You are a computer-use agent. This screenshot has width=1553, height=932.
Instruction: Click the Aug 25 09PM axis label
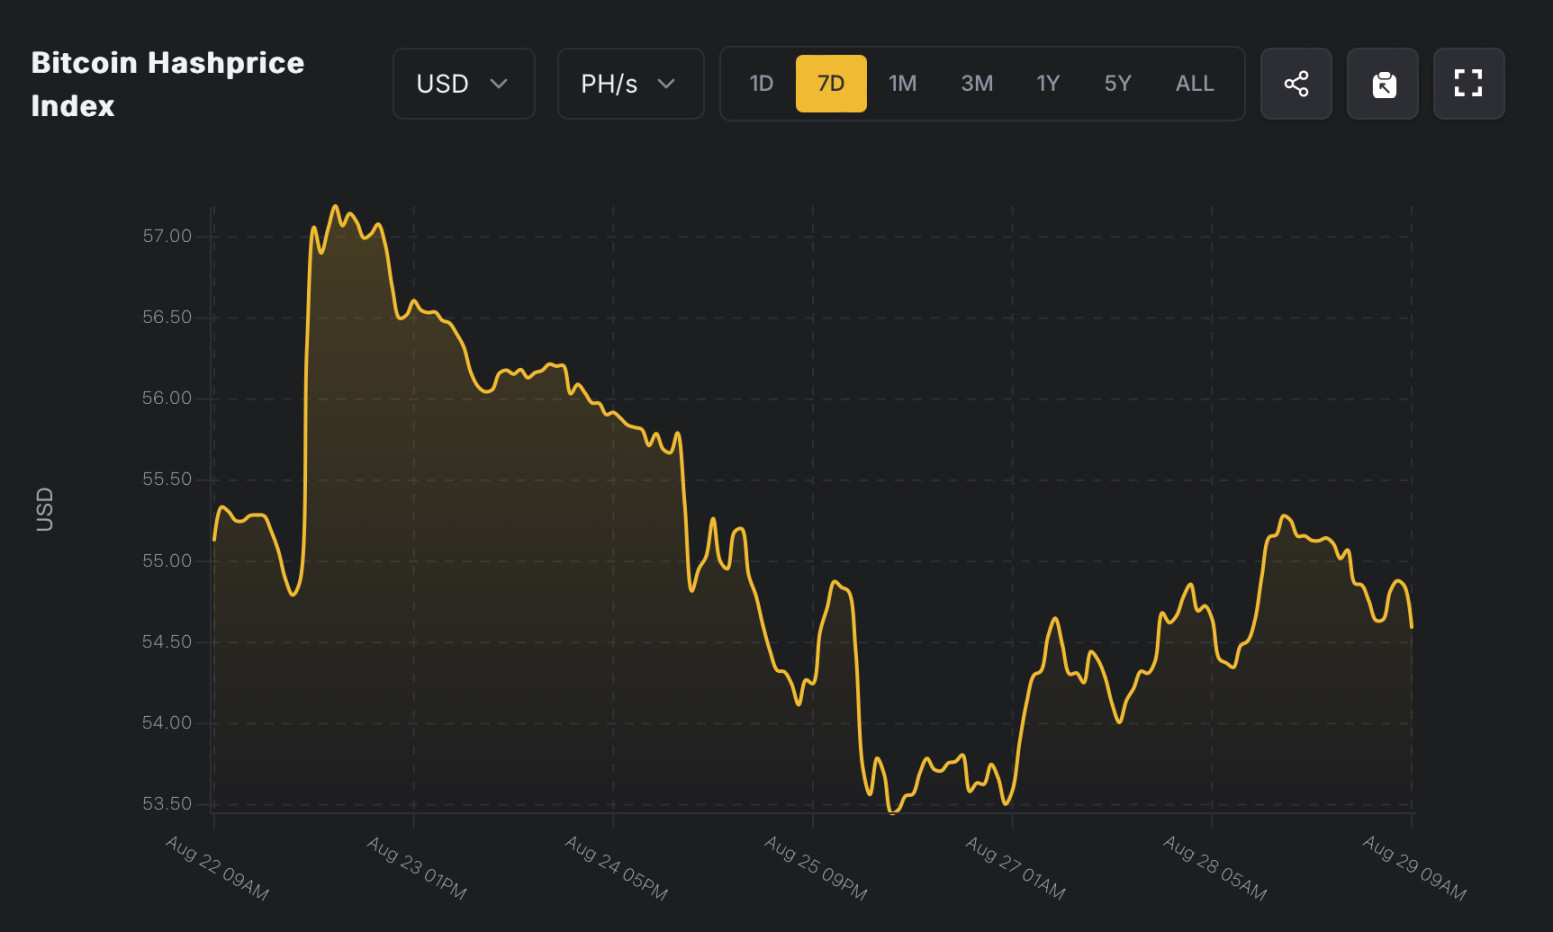816,867
